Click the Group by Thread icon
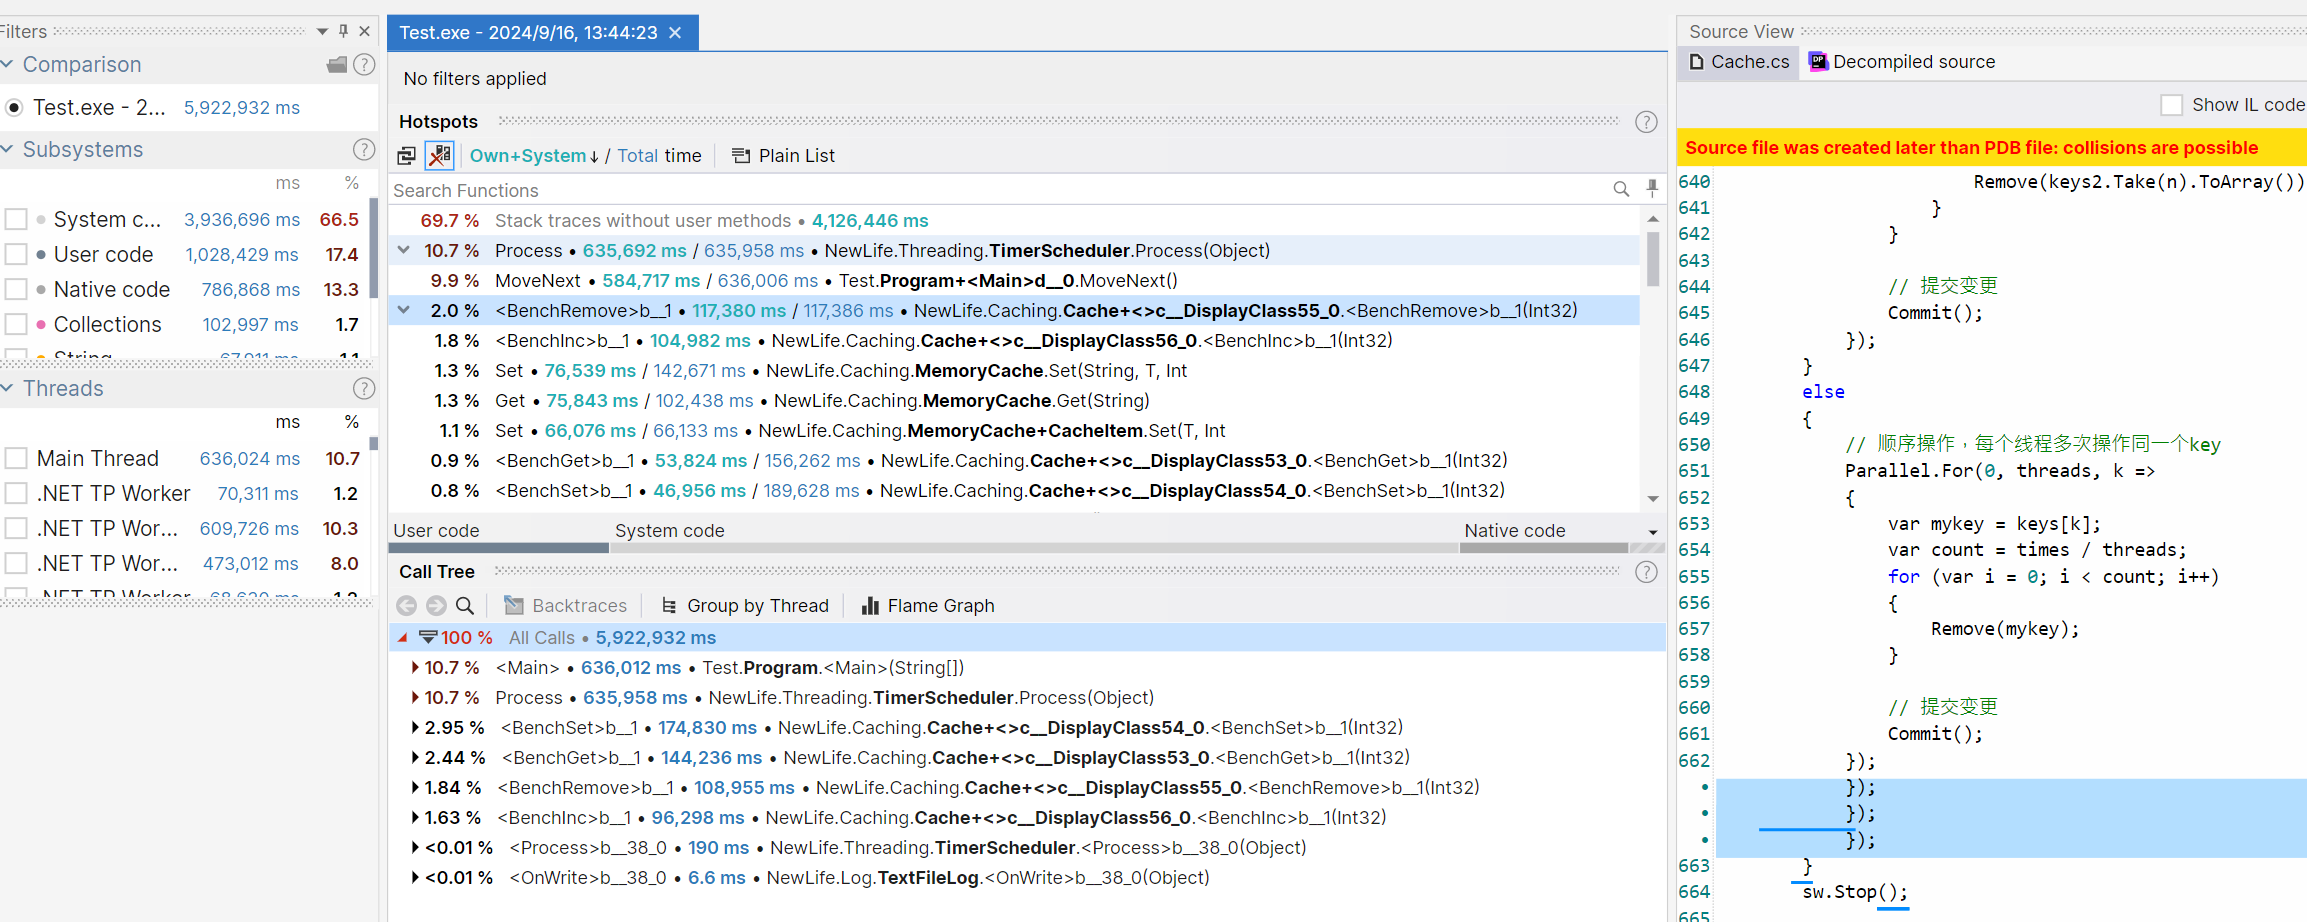This screenshot has width=2307, height=922. point(669,606)
